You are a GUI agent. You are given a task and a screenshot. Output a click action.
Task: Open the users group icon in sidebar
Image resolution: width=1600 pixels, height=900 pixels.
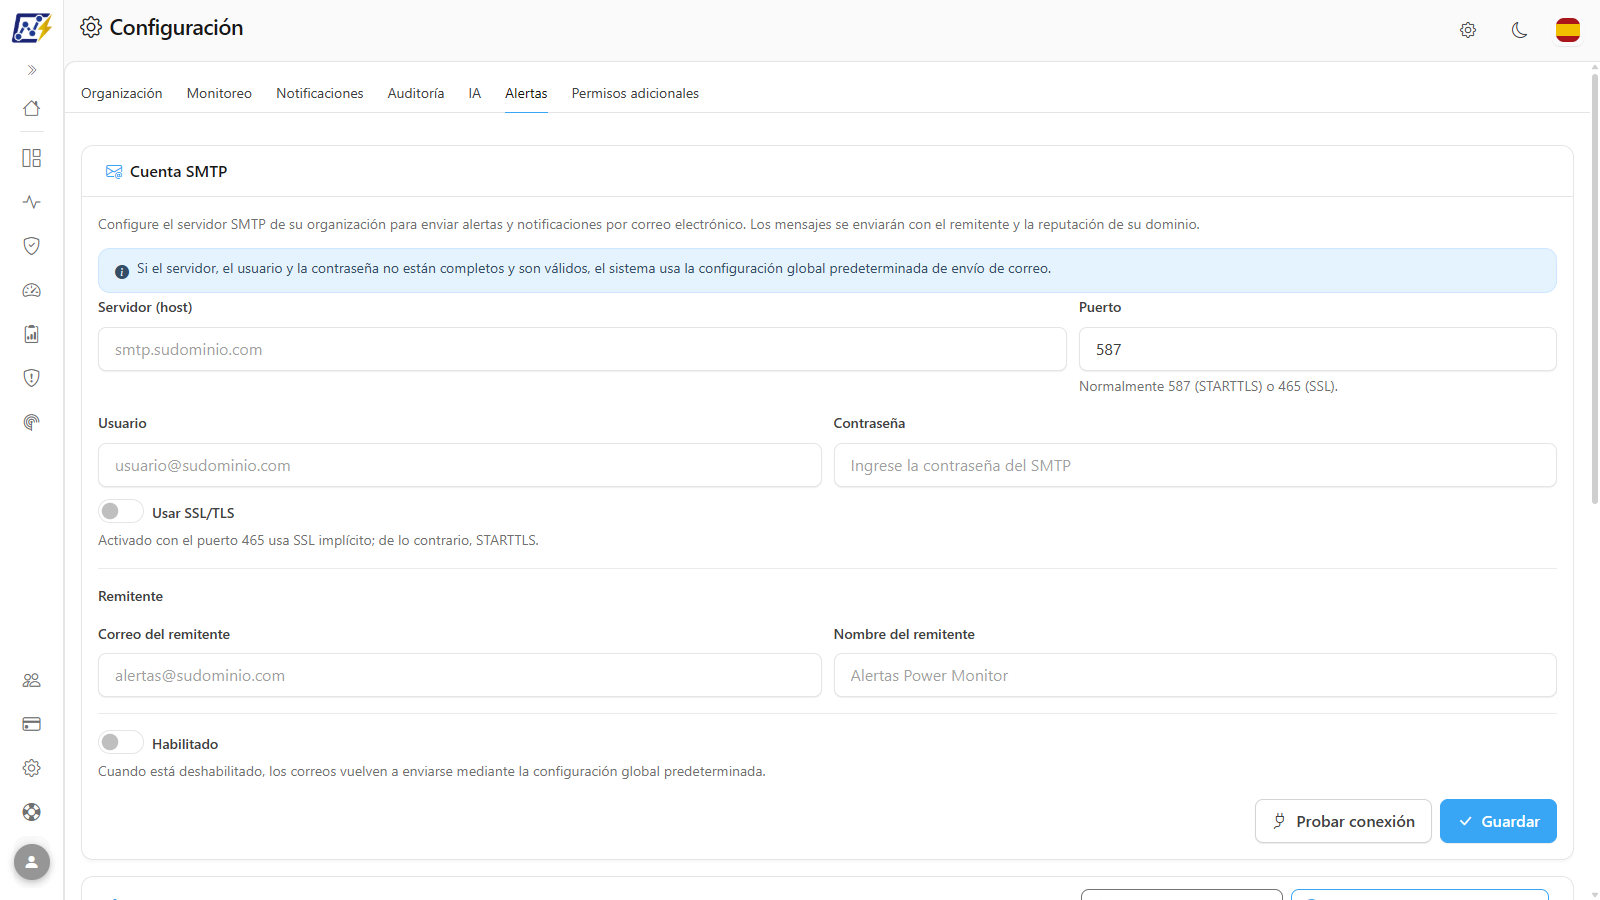click(32, 680)
